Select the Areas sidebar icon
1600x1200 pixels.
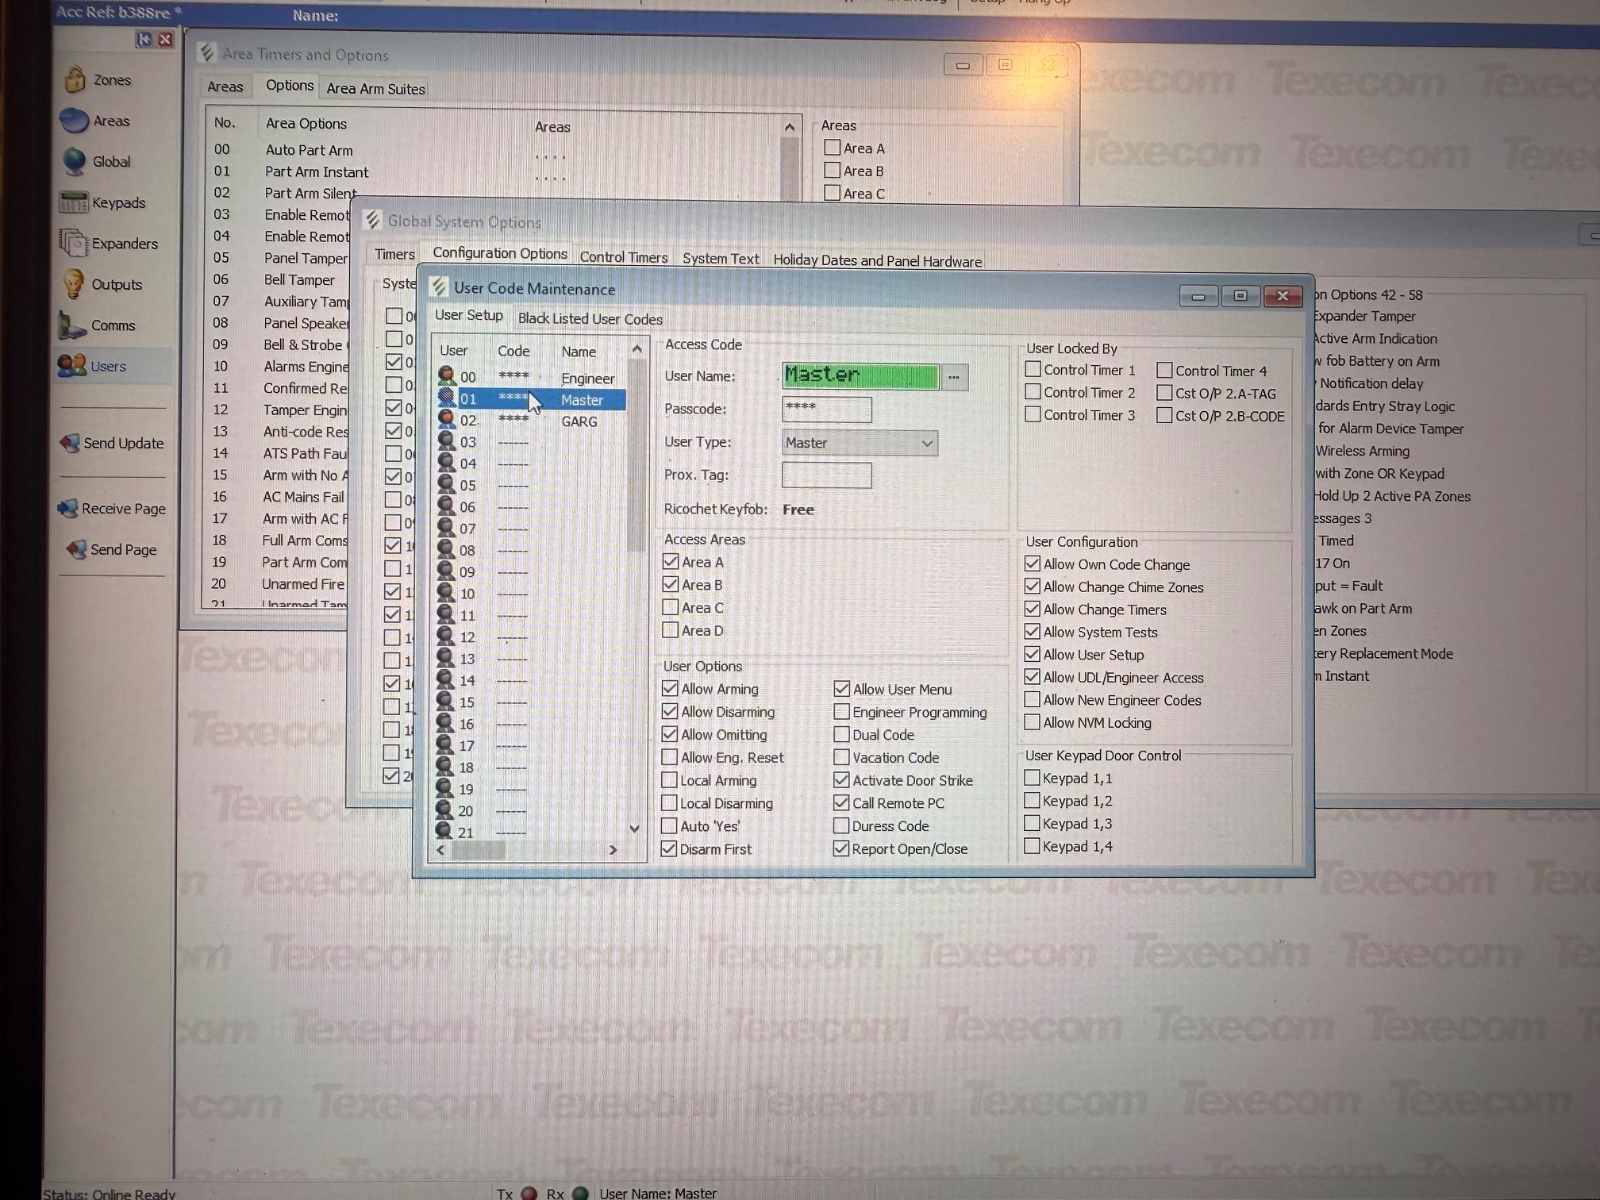pyautogui.click(x=75, y=121)
